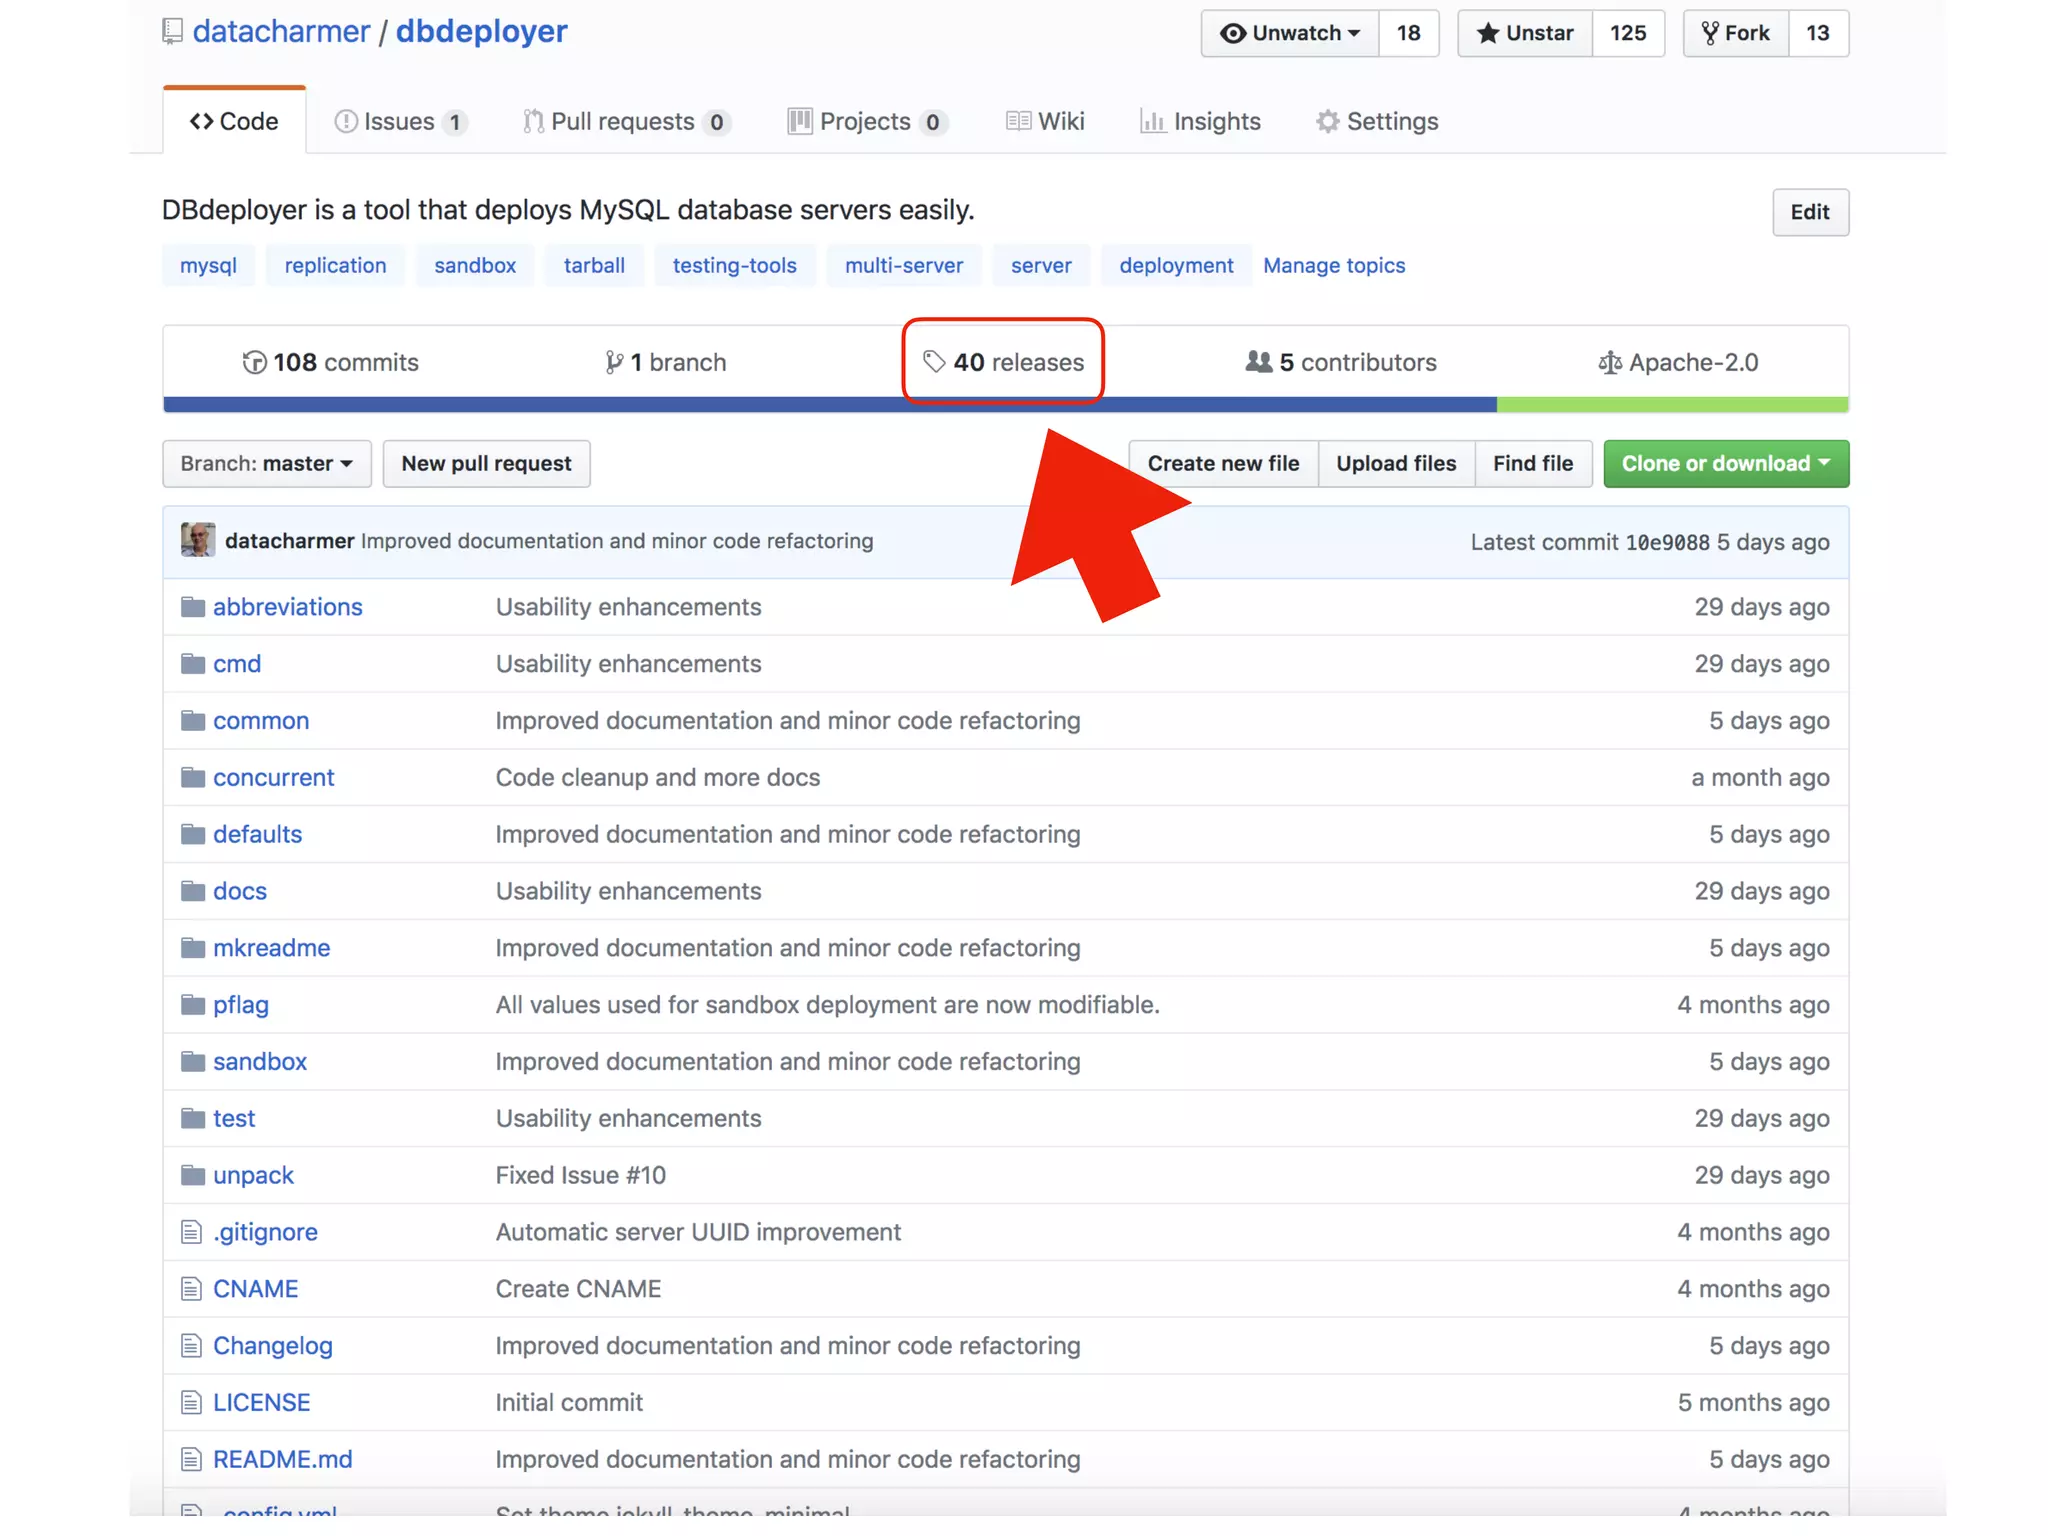Viewport: 2048px width, 1536px height.
Task: Click the New pull request button
Action: tap(486, 463)
